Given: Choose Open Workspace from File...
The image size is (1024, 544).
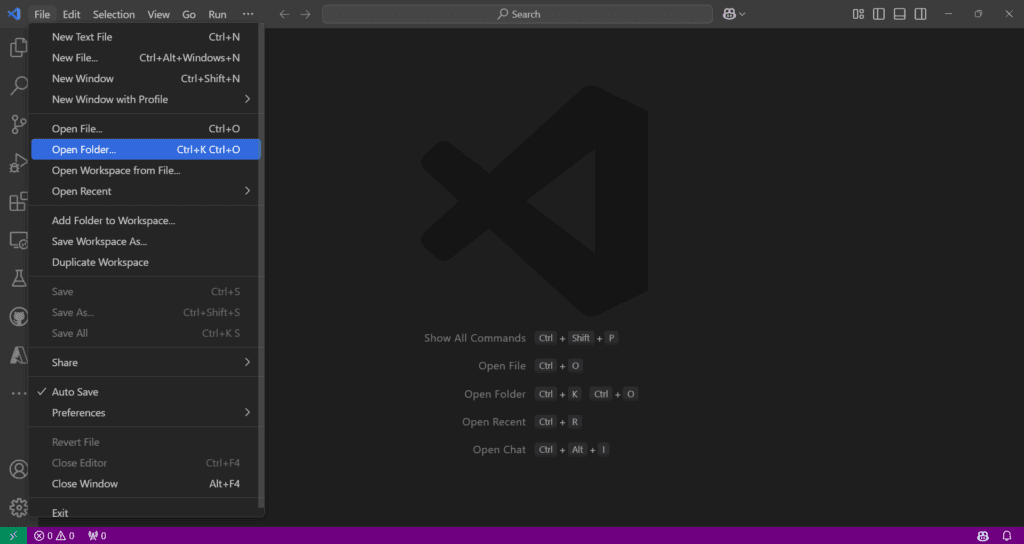Looking at the screenshot, I should point(146,170).
